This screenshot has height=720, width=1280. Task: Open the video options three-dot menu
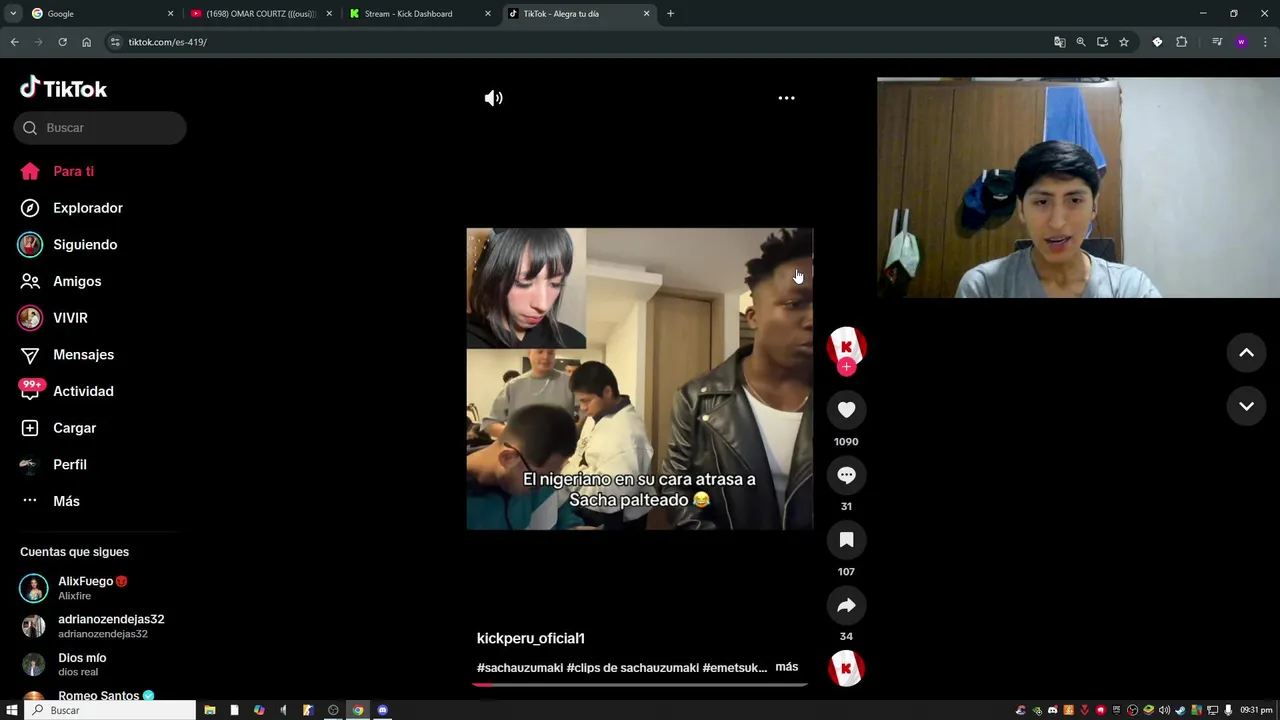[x=786, y=98]
